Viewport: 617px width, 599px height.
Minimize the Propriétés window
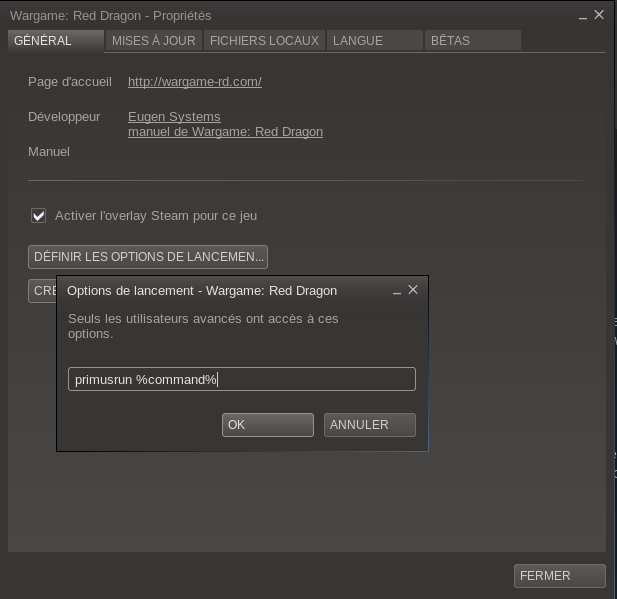point(583,16)
